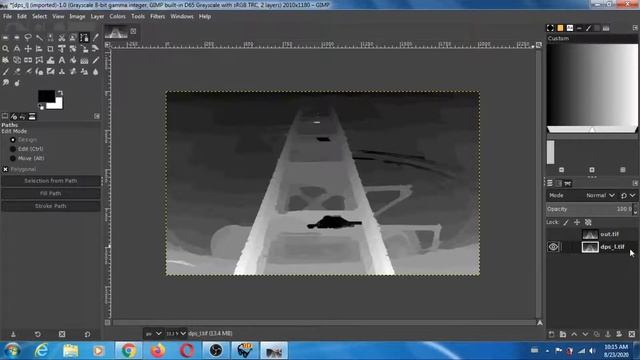640x360 pixels.
Task: Select the Paths tool in toolbox
Action: coord(84,38)
